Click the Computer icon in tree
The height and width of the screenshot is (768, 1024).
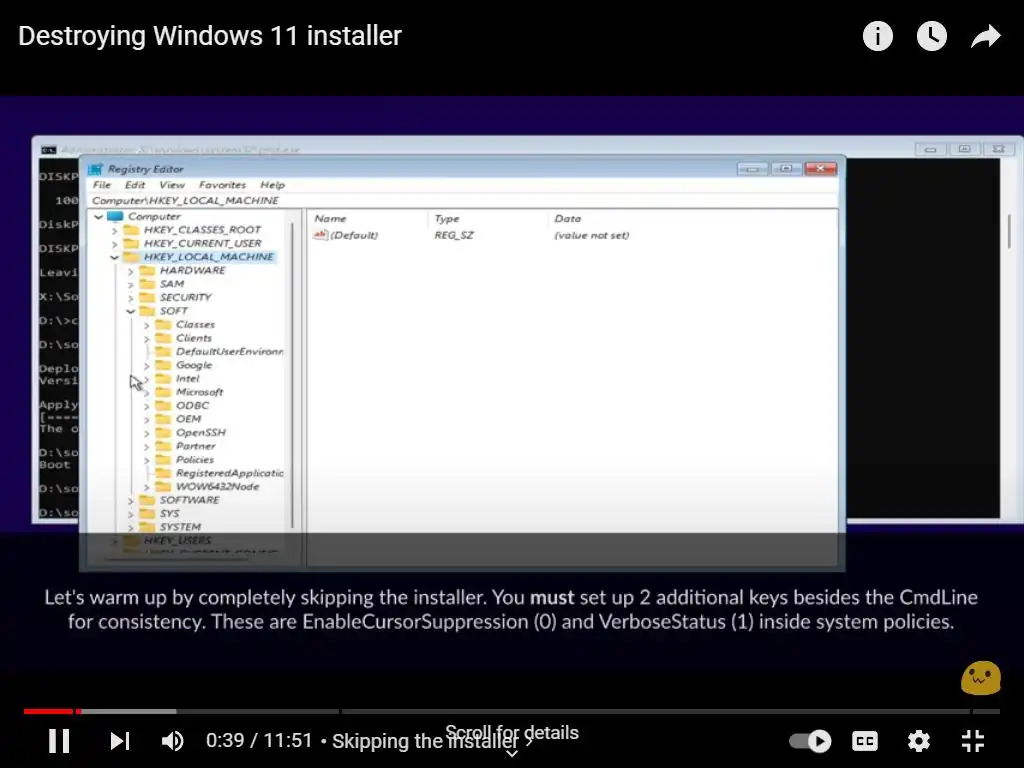(115, 216)
